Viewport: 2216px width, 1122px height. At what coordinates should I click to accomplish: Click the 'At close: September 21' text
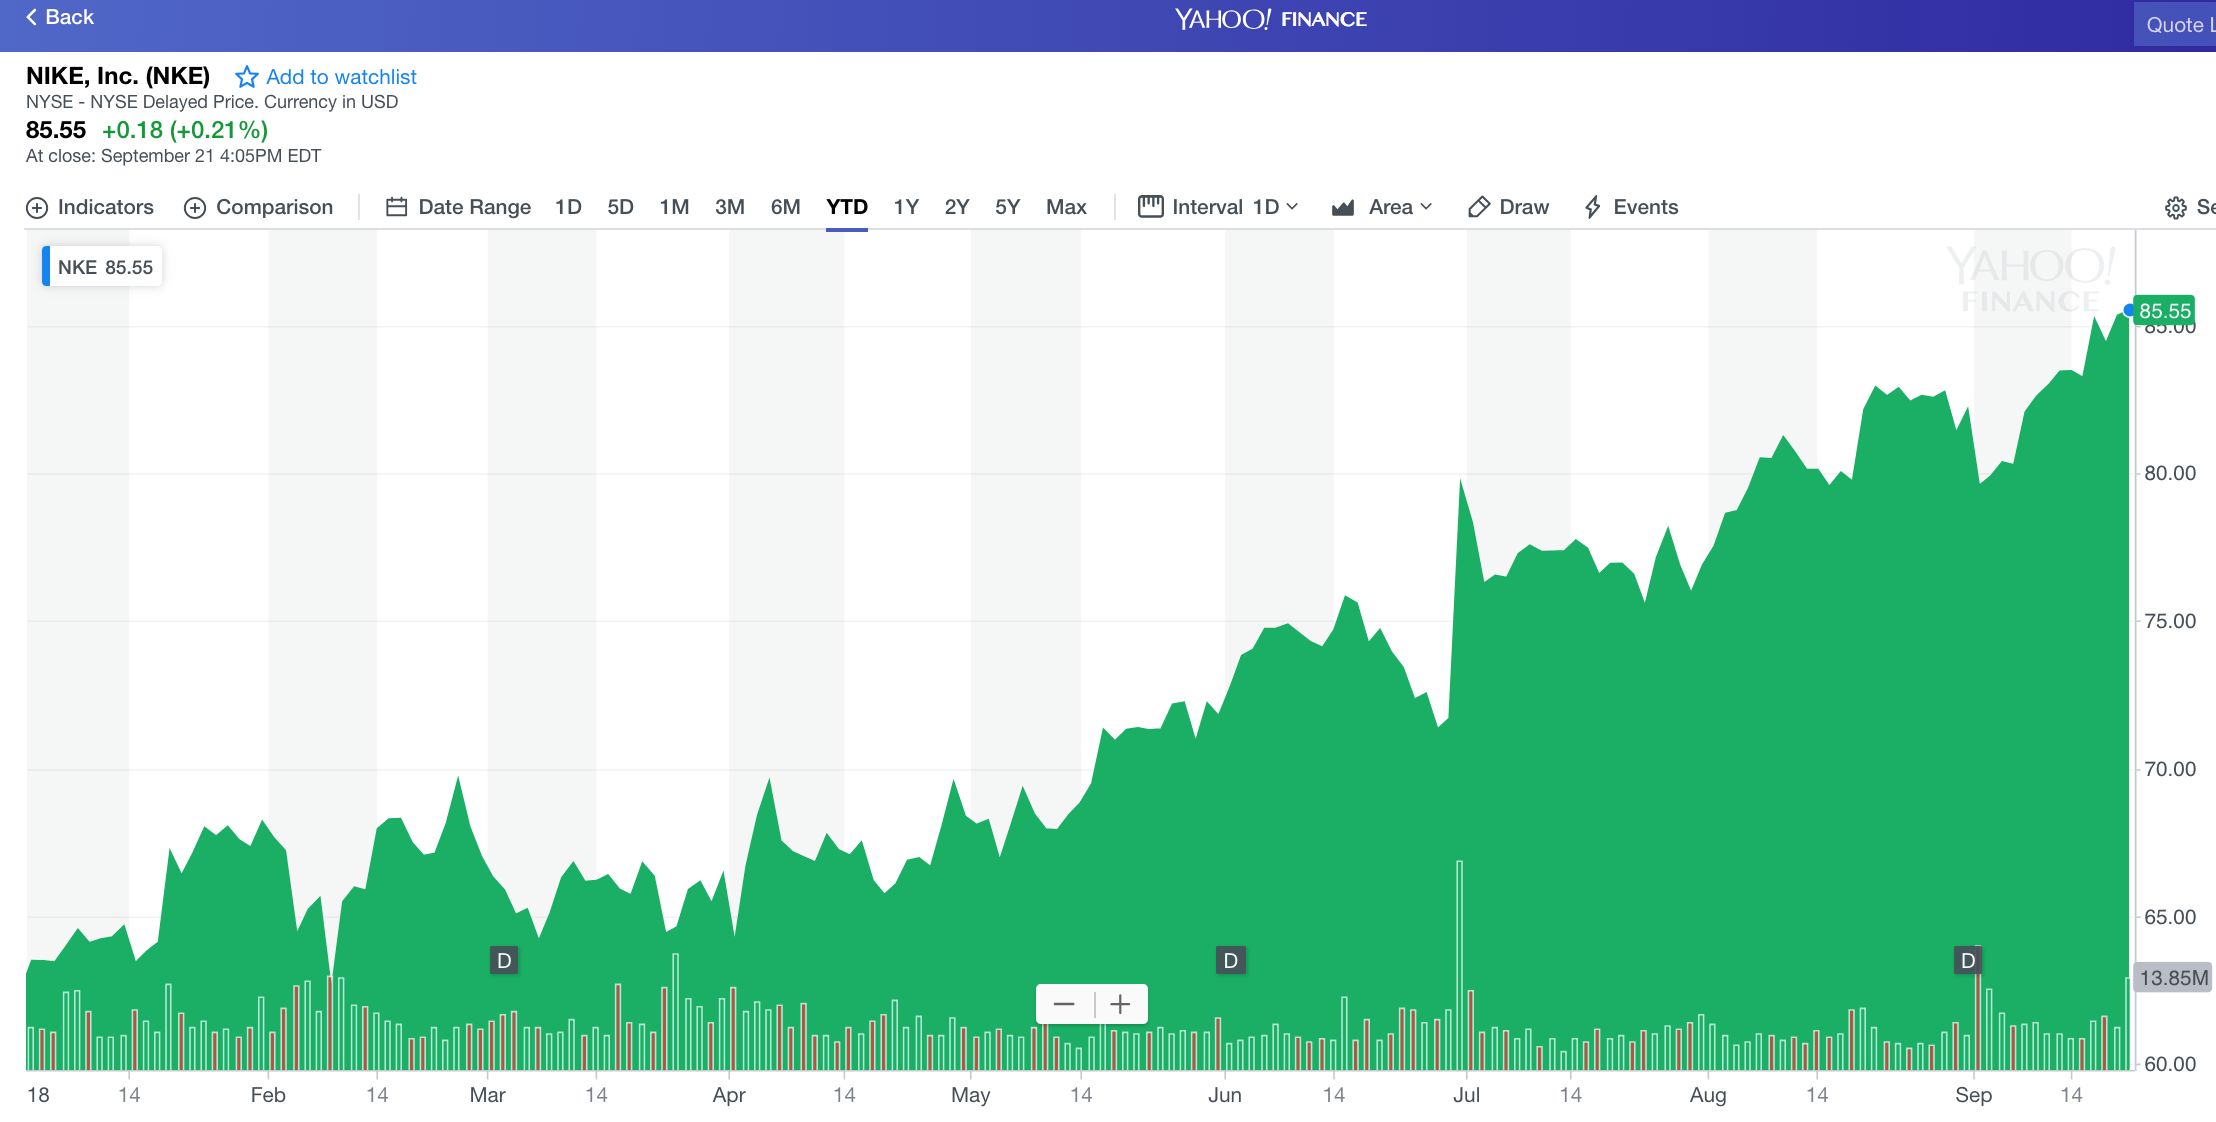[x=173, y=156]
